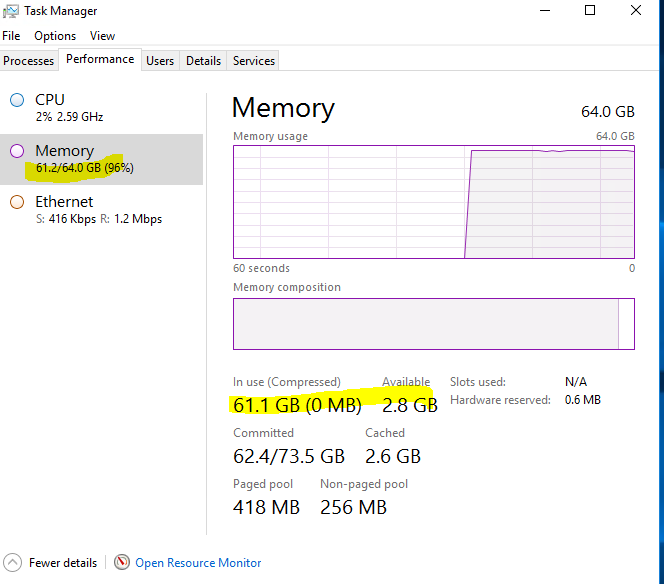Click the Open Resource Monitor link
Screen dimensions: 664x584
click(198, 563)
